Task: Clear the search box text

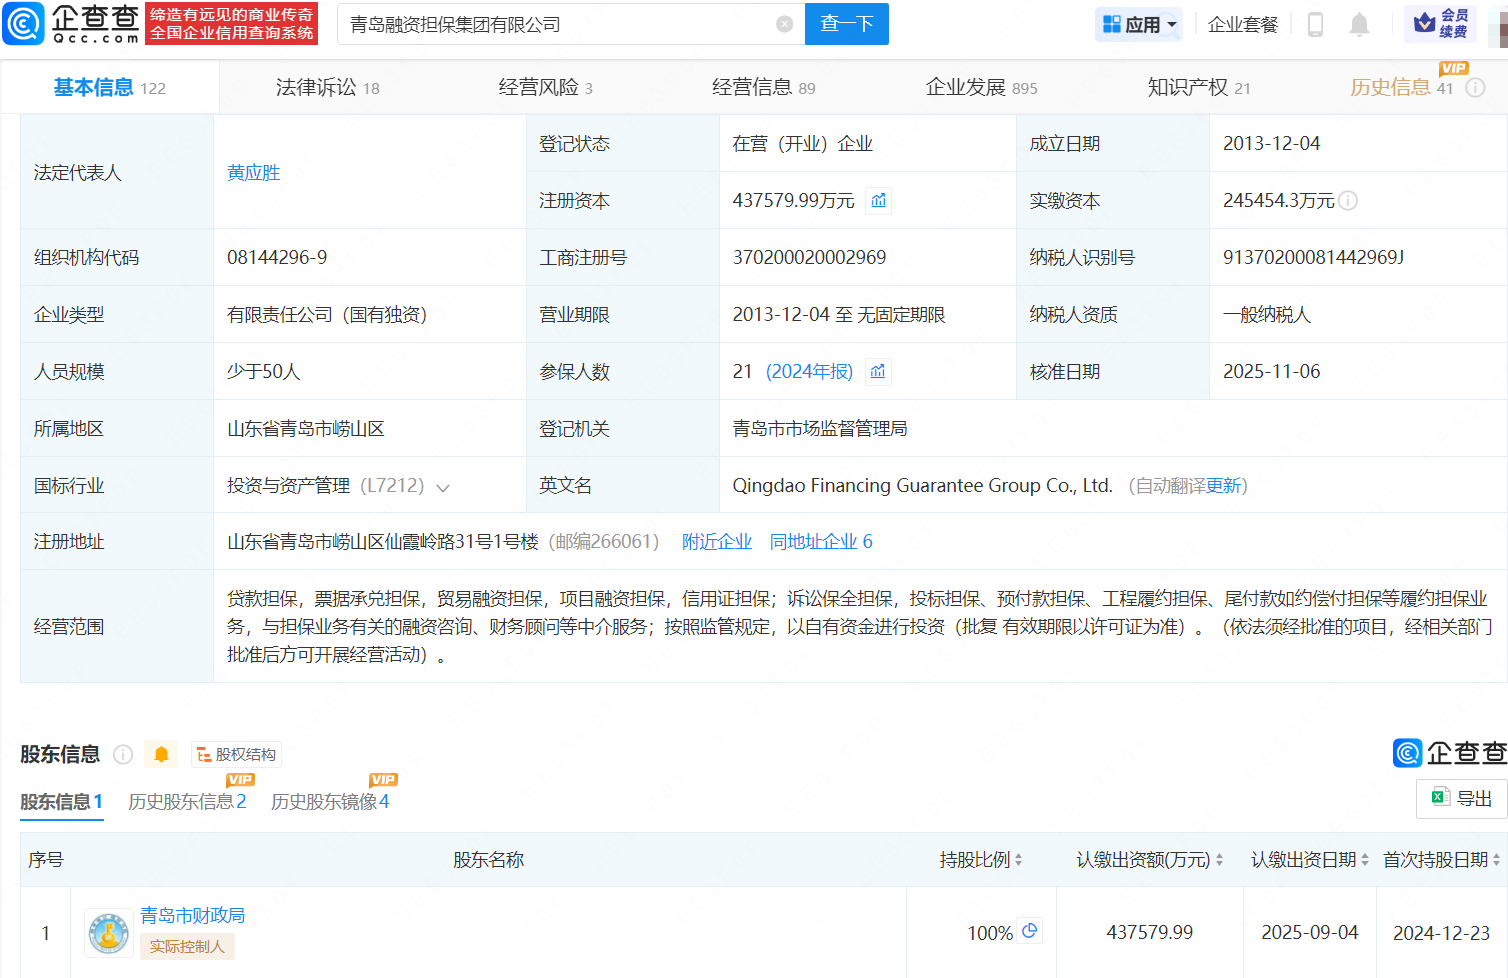Action: (785, 24)
